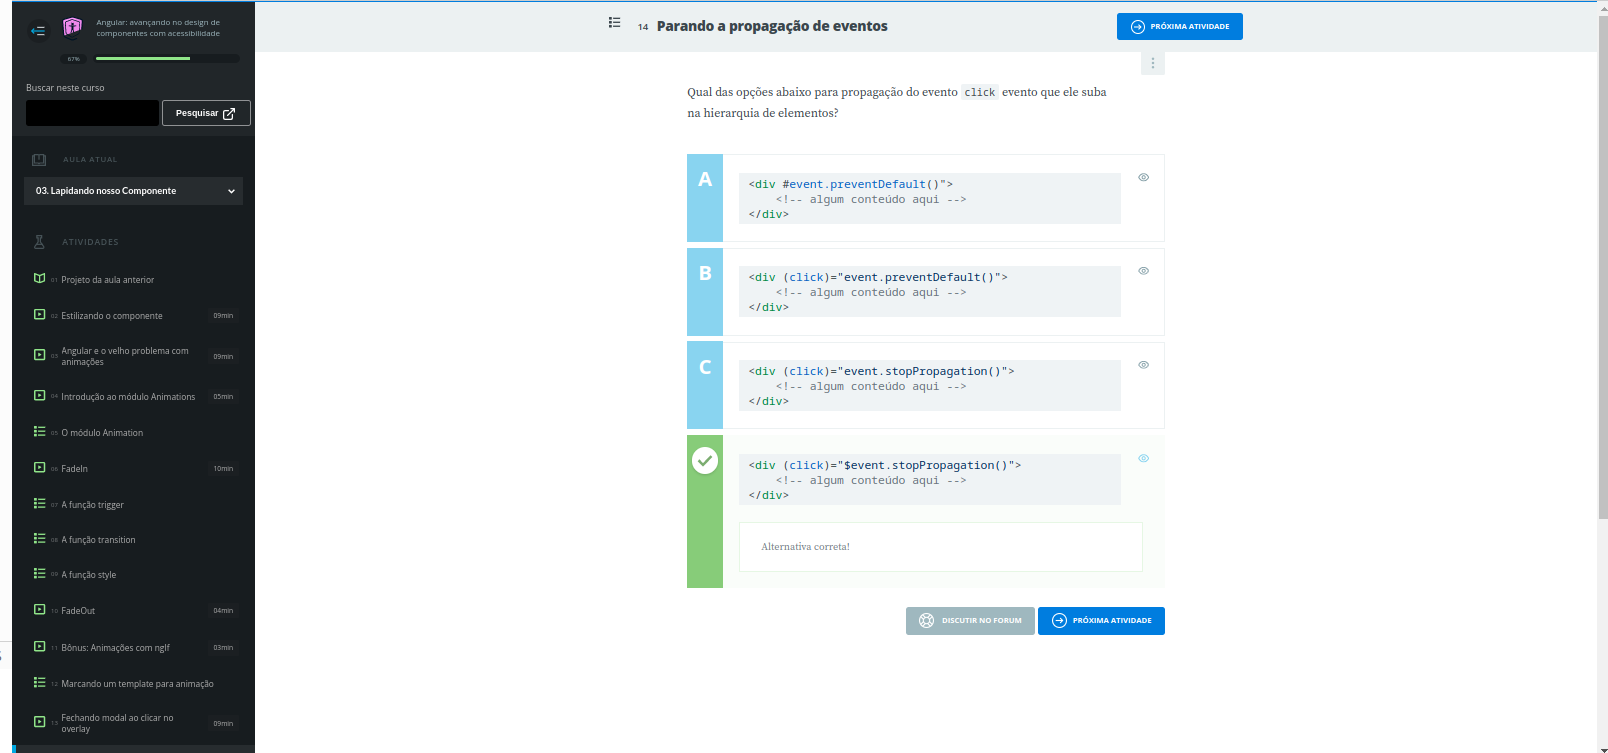Open A função transition activity
Viewport: 1608px width, 753px height.
click(x=98, y=540)
